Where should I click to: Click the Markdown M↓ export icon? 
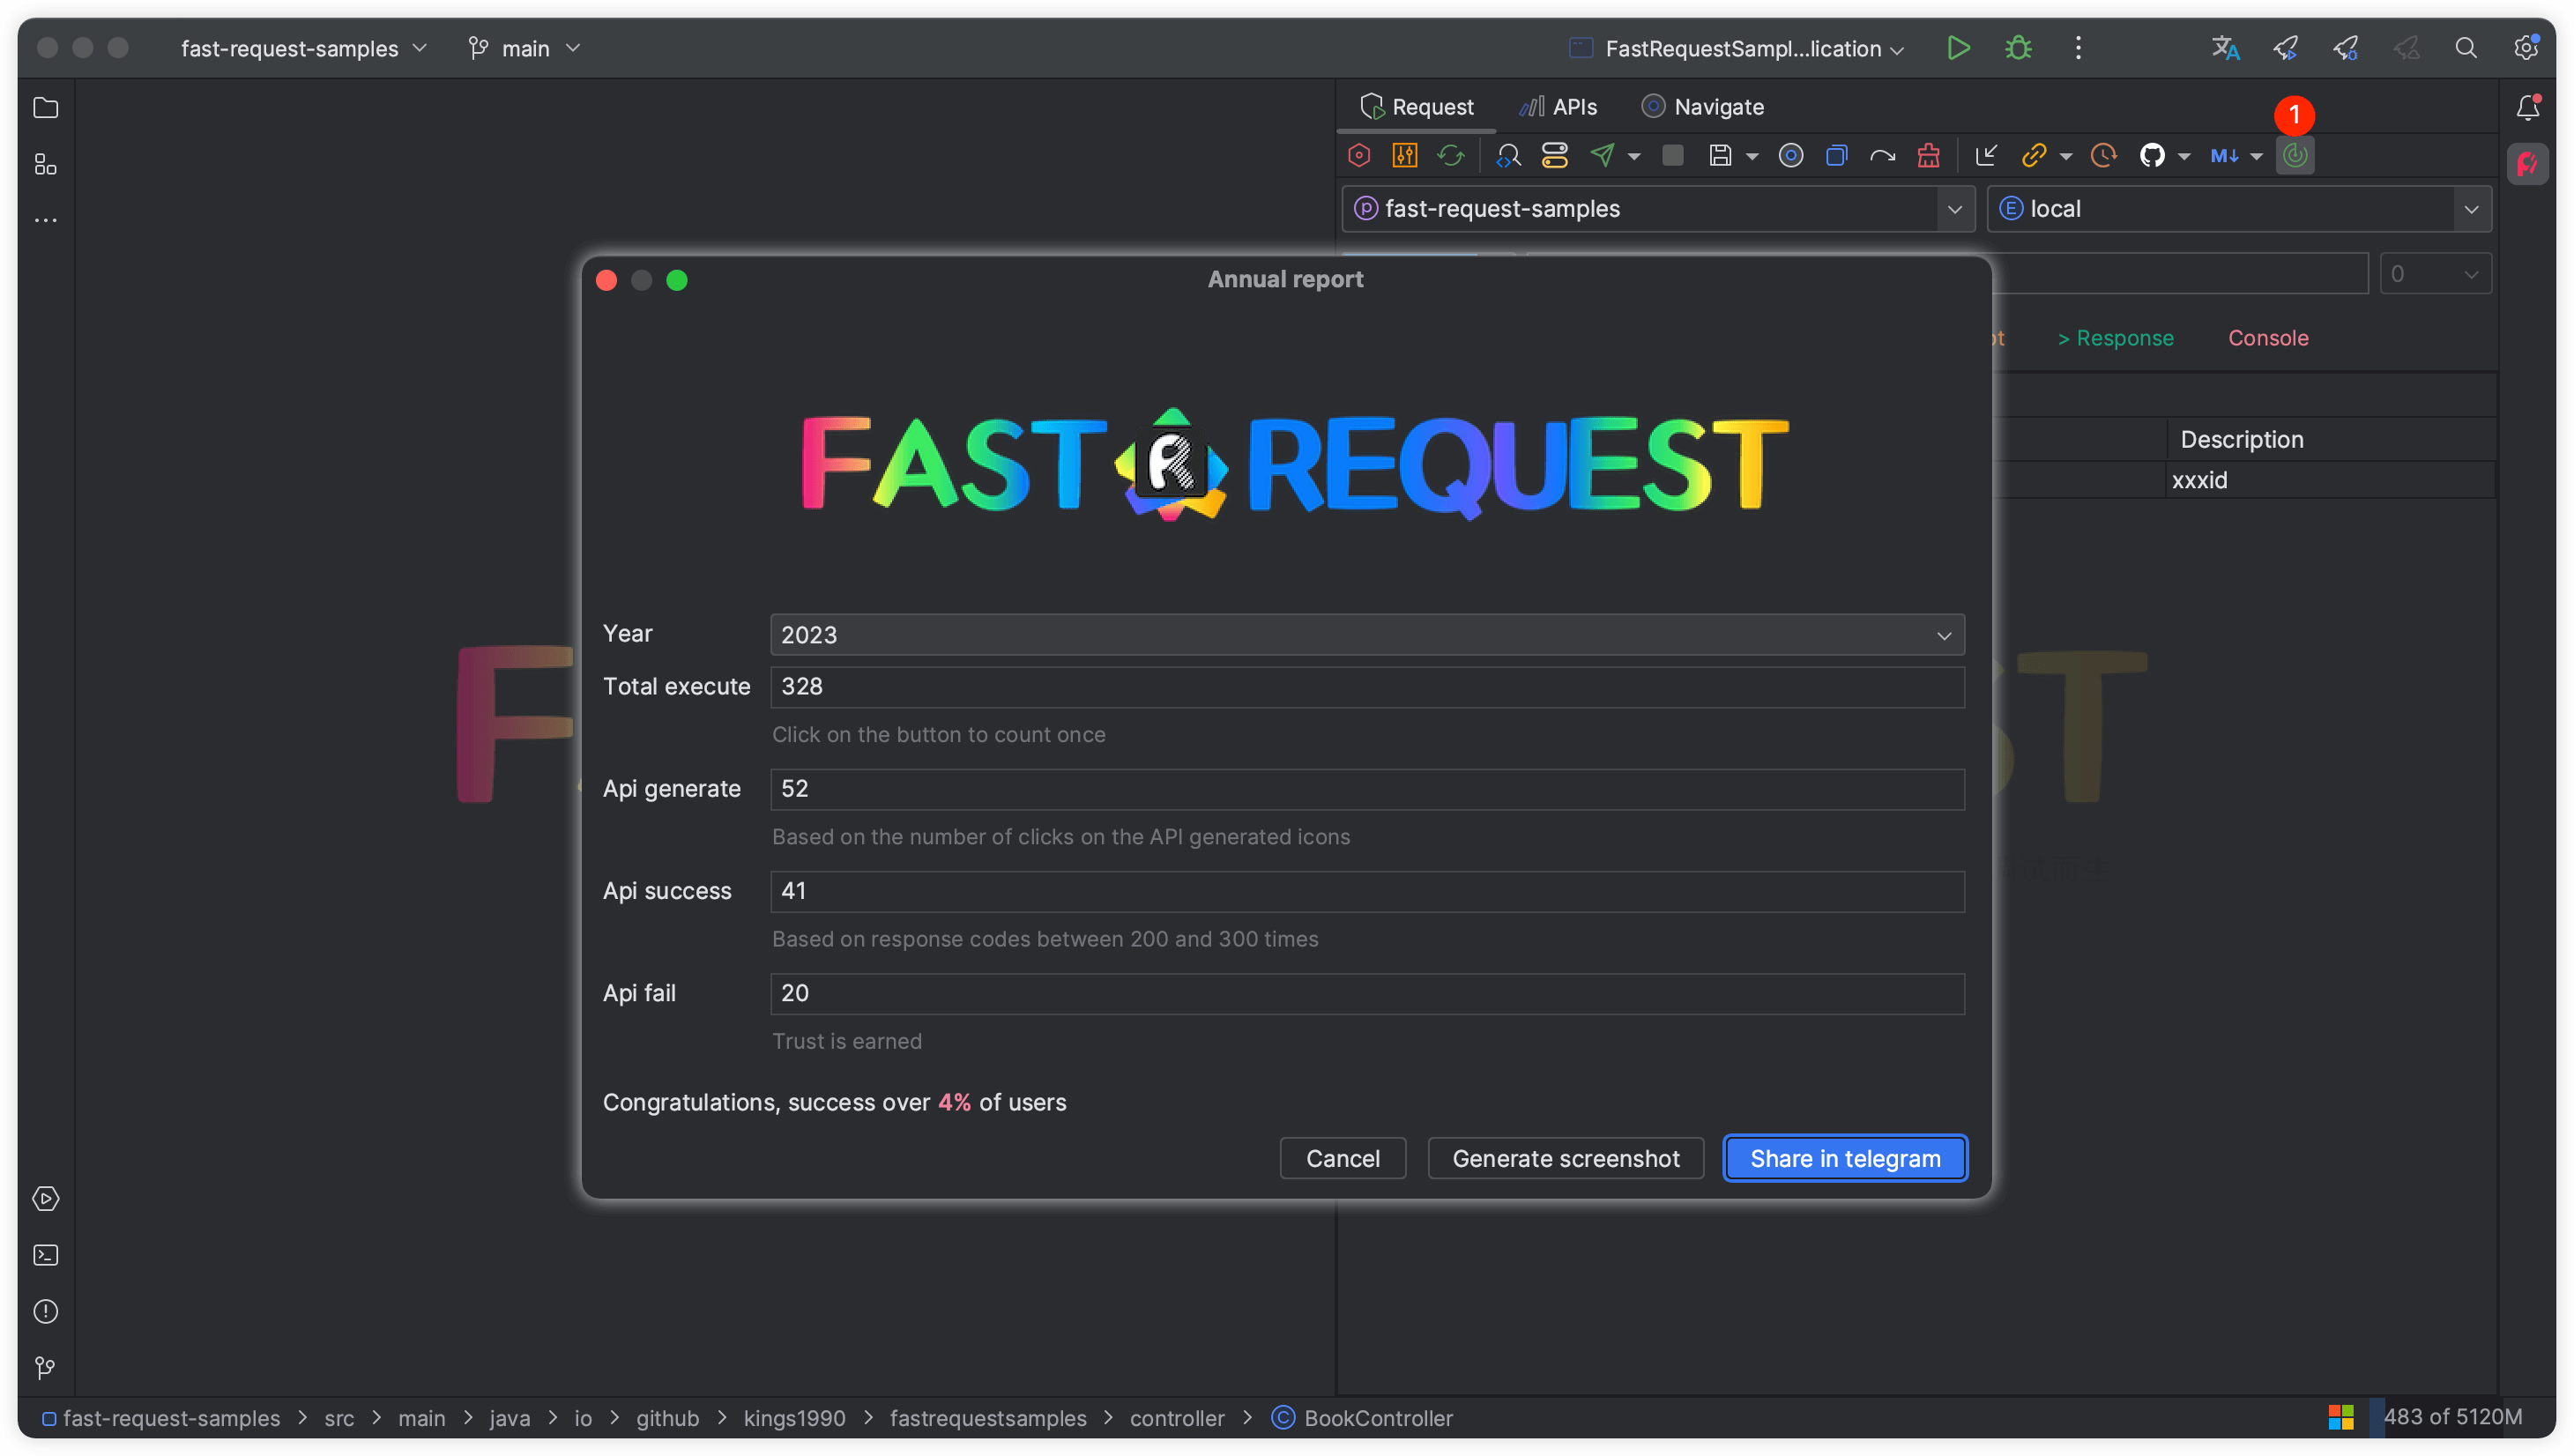2223,156
